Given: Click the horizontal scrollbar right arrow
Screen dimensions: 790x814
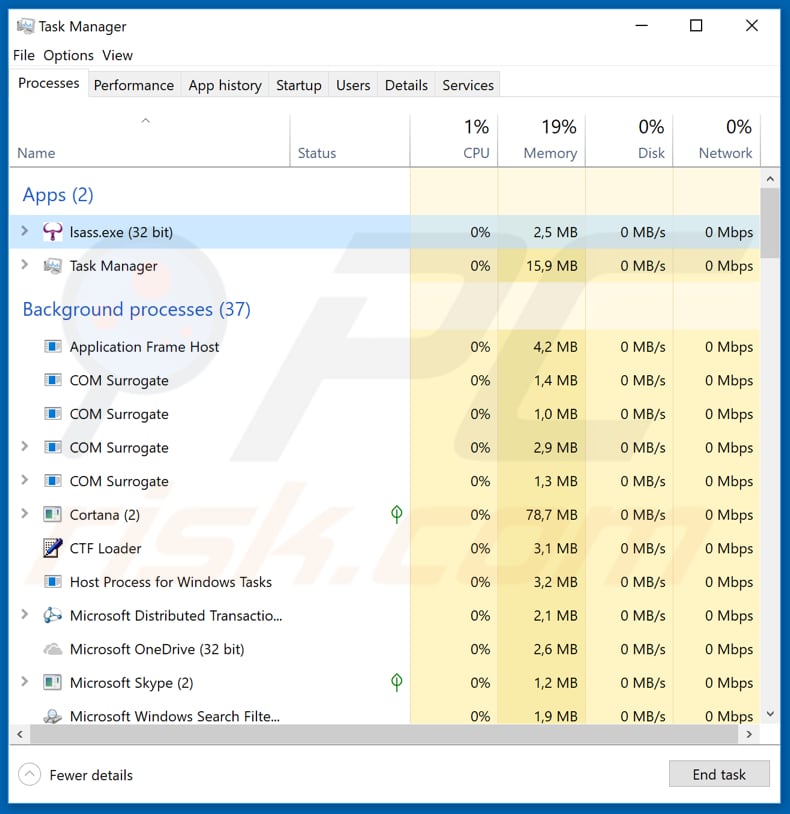Looking at the screenshot, I should (x=749, y=734).
